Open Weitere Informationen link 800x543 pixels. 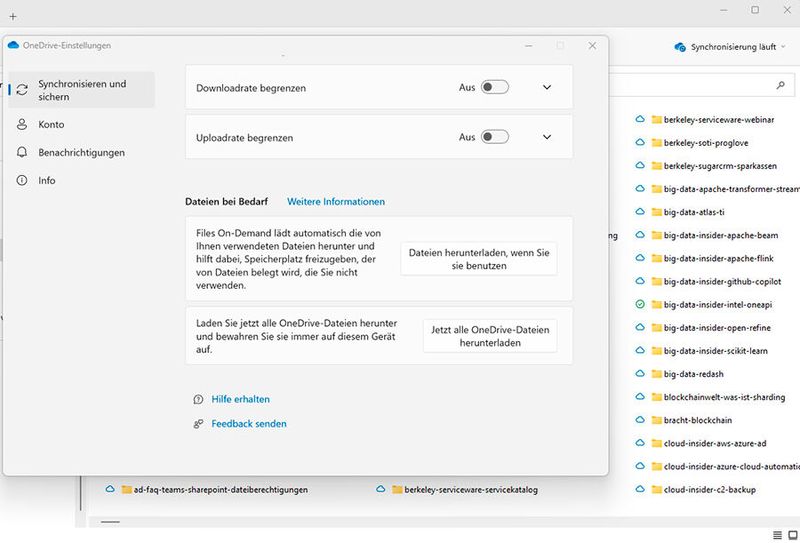336,202
